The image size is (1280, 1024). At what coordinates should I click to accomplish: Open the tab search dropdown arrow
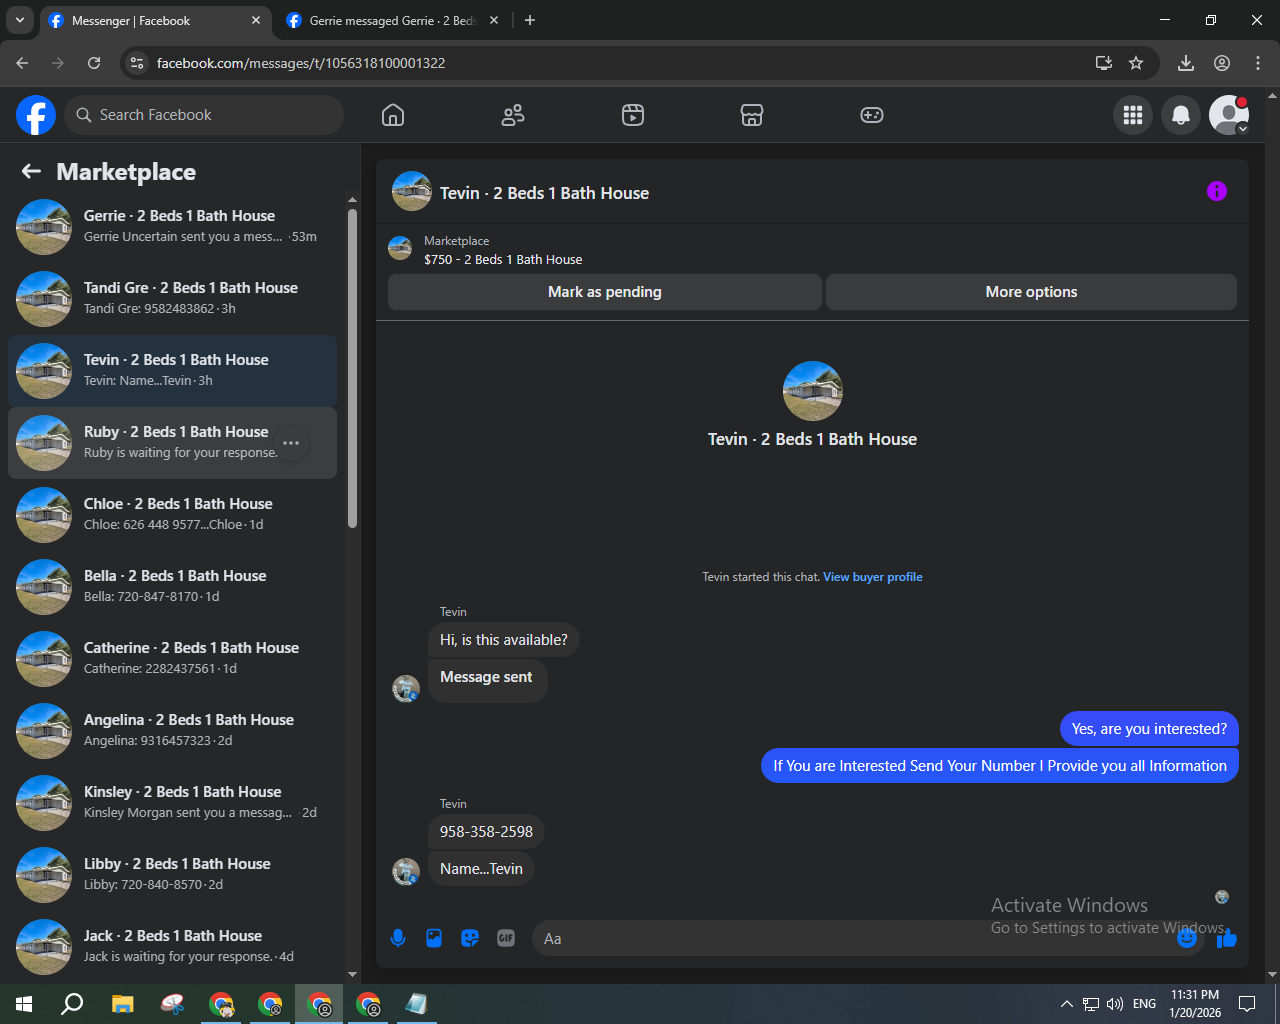click(20, 20)
